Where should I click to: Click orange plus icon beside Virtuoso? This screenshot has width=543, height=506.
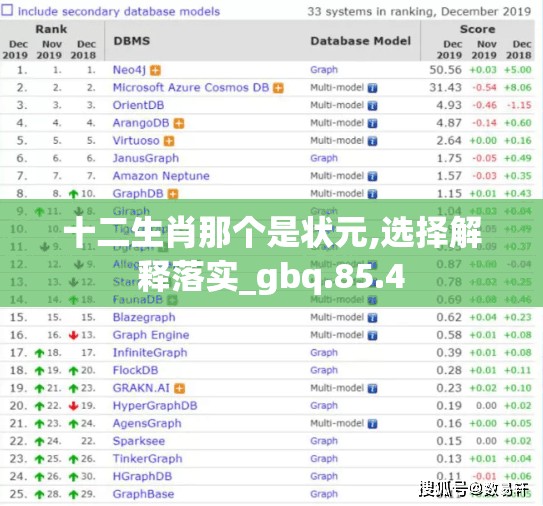pos(169,141)
